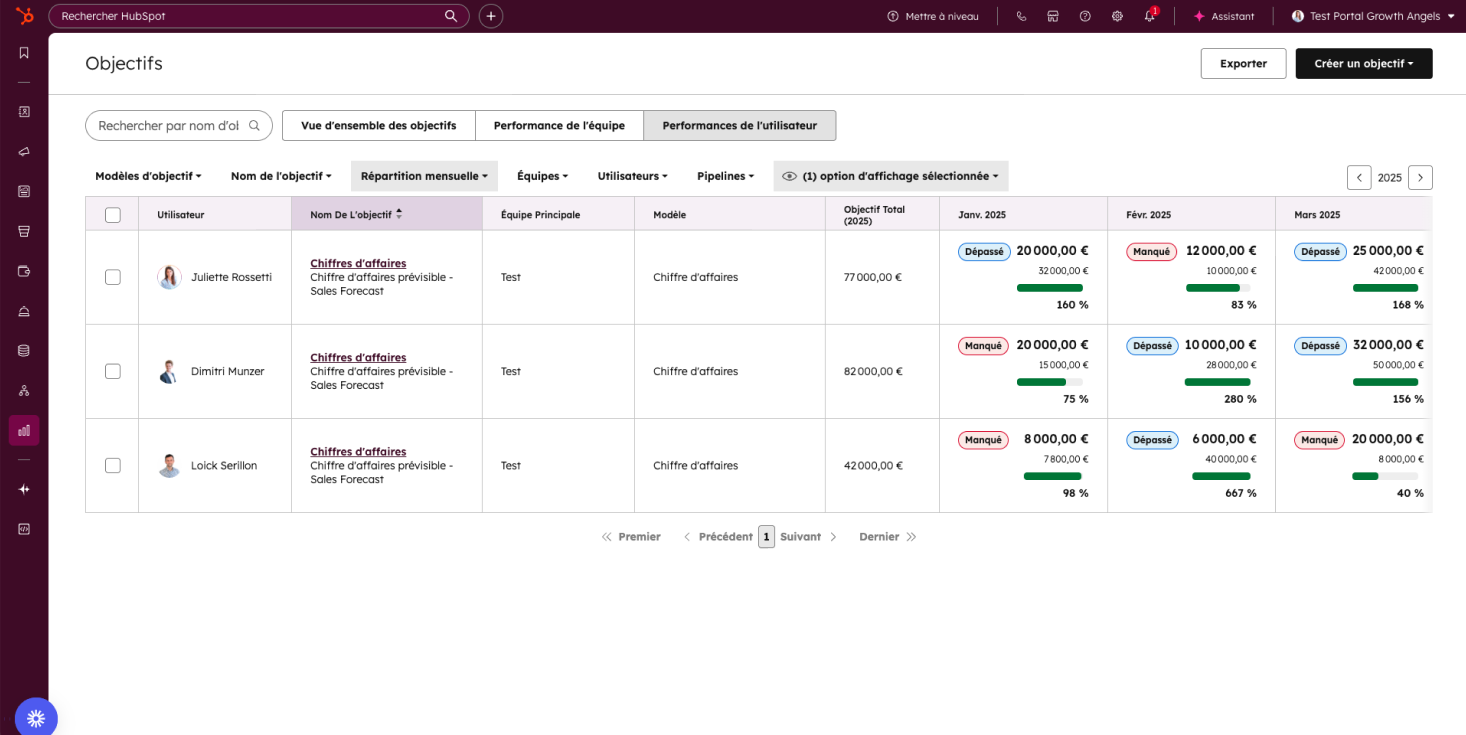Switch to the Performance de l'équipe tab
The height and width of the screenshot is (735, 1466).
tap(559, 125)
